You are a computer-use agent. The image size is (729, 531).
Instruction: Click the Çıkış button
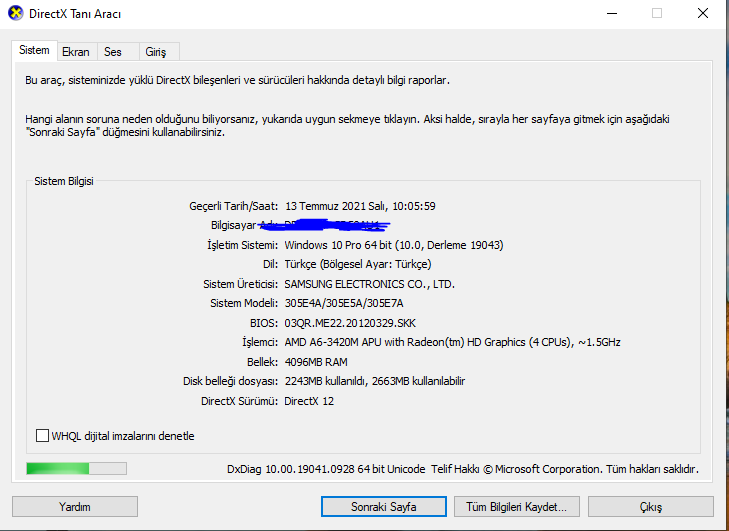click(x=650, y=507)
